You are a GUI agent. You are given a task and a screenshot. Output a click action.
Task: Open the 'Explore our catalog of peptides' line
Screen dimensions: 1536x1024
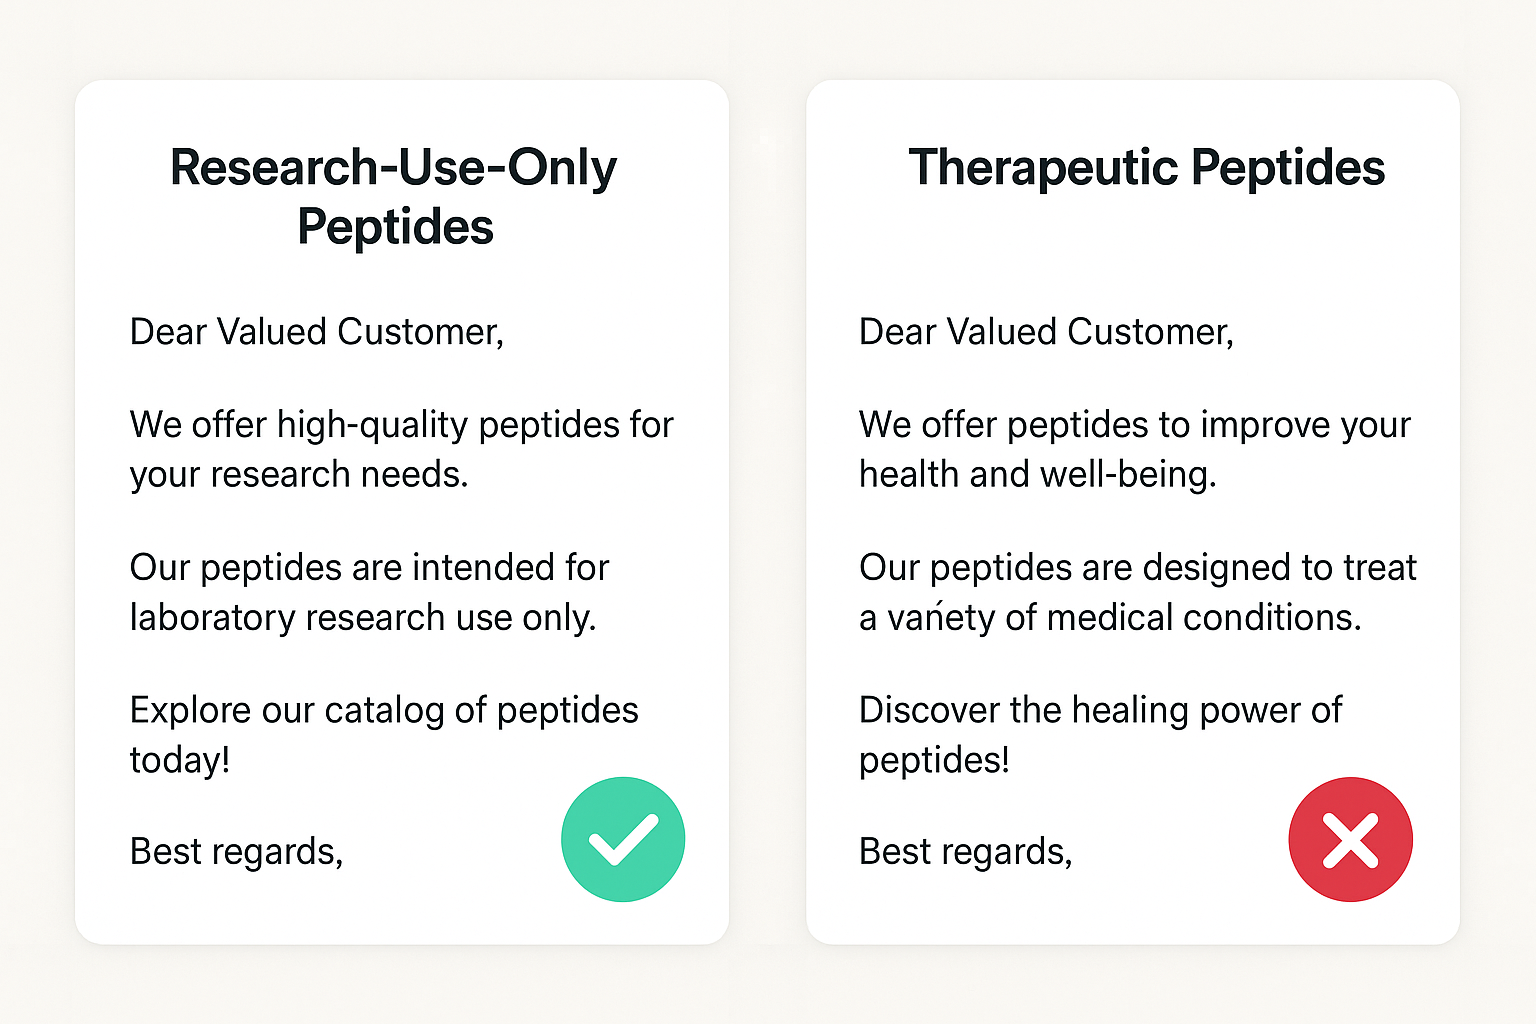pyautogui.click(x=383, y=734)
